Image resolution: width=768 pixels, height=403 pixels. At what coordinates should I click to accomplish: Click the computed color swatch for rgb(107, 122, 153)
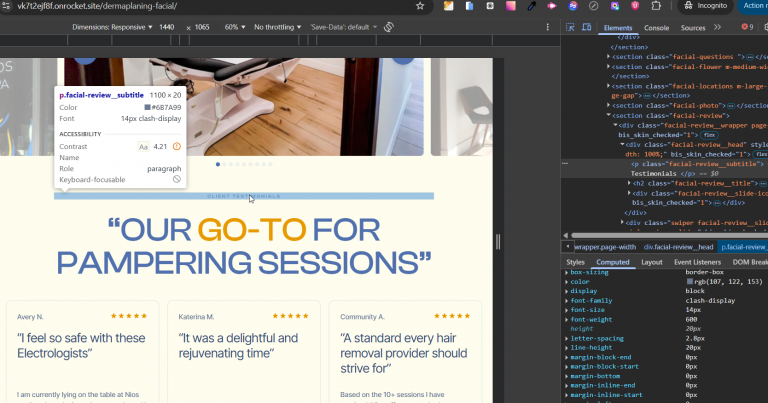point(689,282)
